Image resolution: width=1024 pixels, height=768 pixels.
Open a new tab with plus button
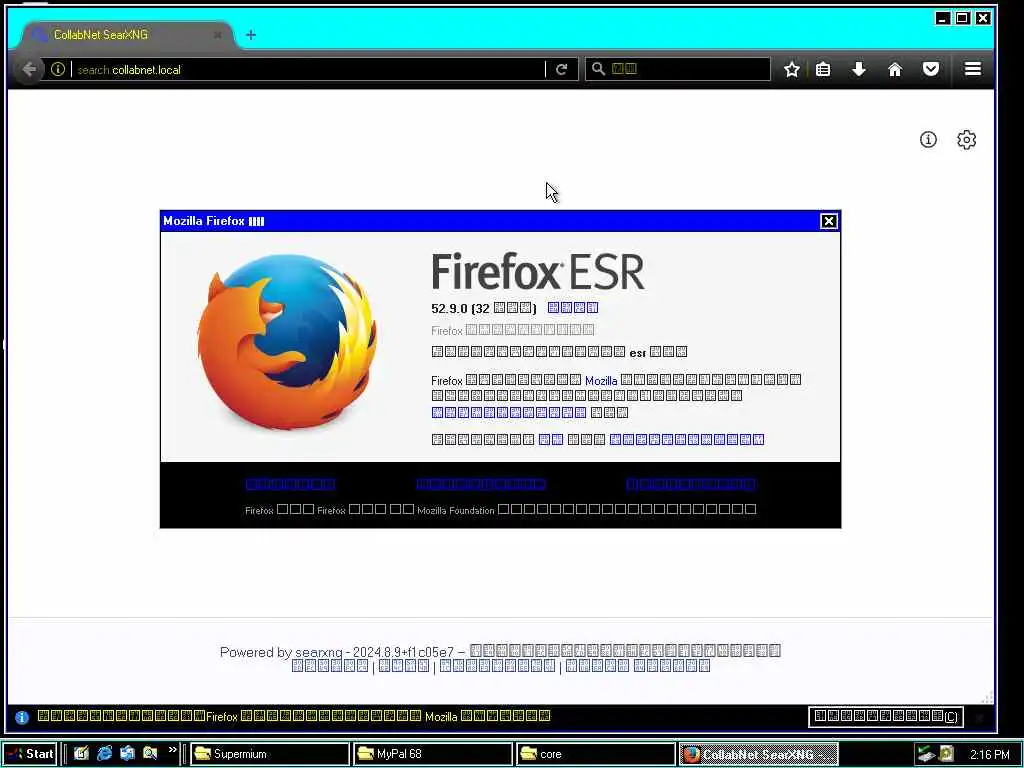pyautogui.click(x=251, y=35)
